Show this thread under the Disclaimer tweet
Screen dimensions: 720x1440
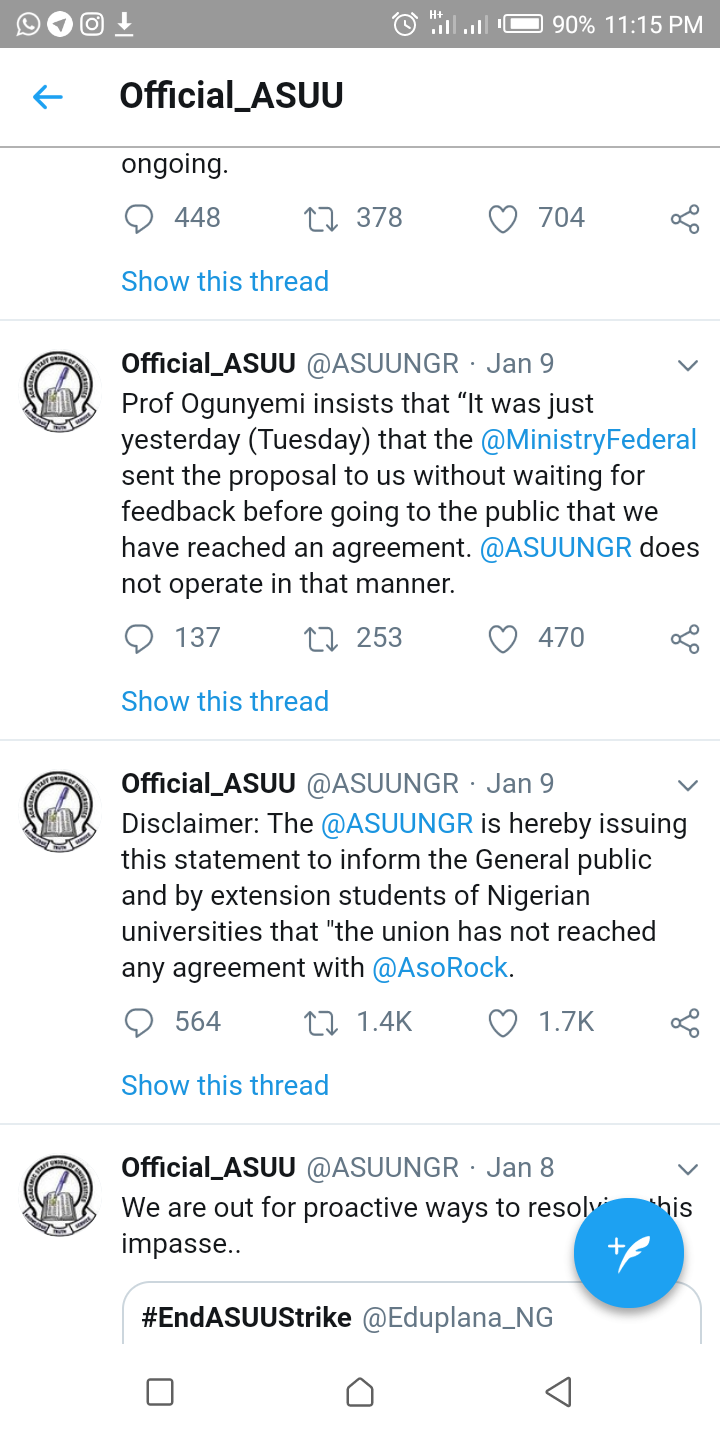[225, 1085]
